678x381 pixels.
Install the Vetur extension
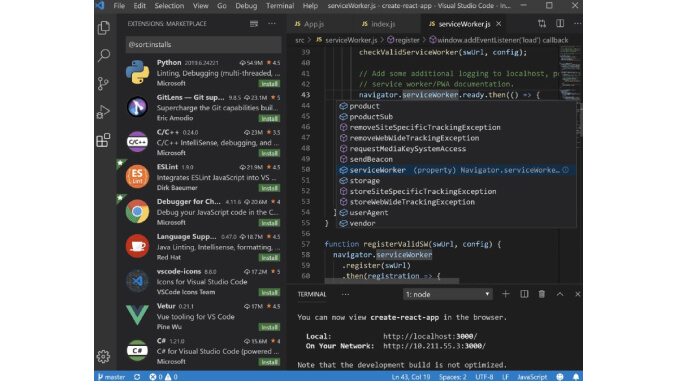click(x=269, y=327)
